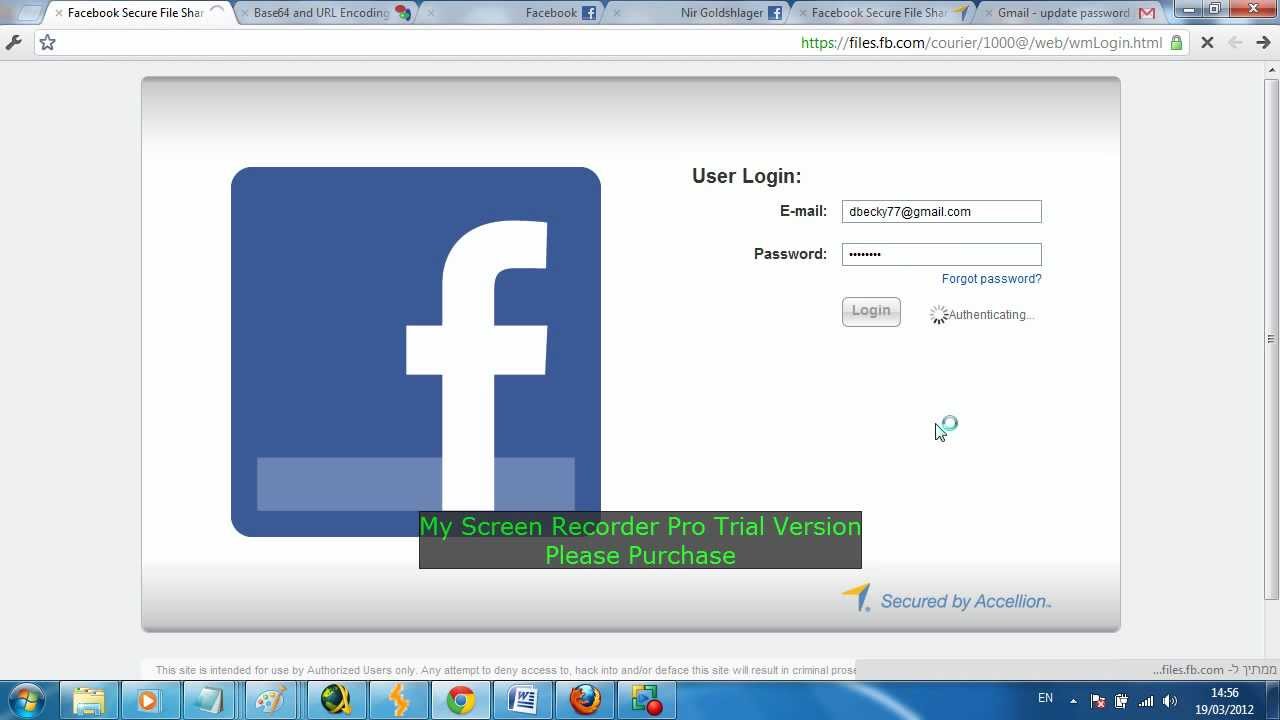
Task: Click the vertical scrollbar thumb
Action: 1271,338
